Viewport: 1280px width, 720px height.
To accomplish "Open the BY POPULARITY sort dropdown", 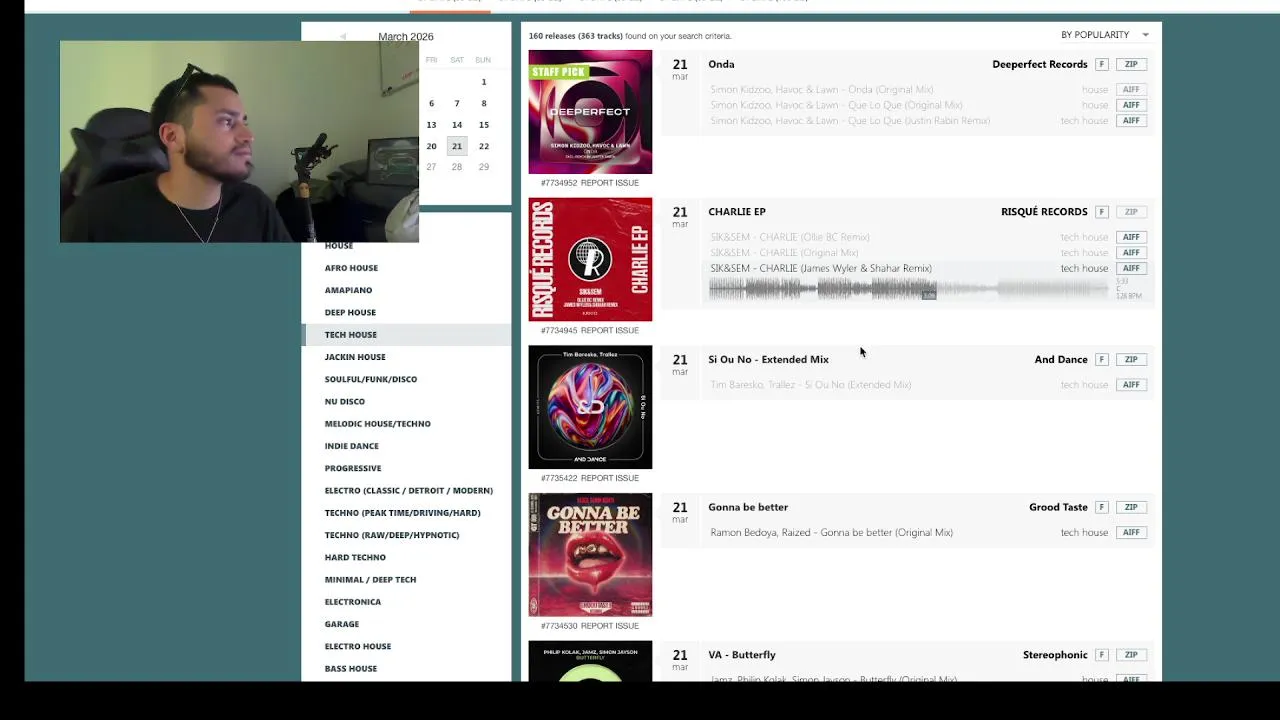I will (x=1104, y=35).
